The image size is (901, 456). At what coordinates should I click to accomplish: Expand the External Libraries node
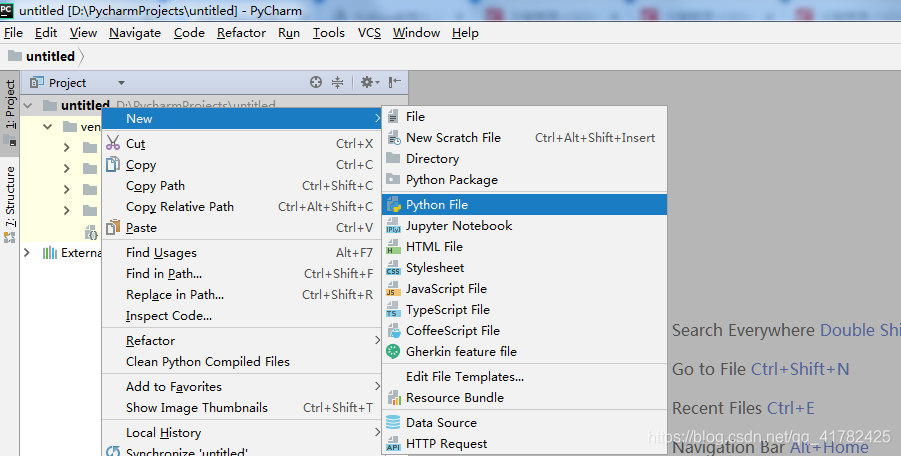click(x=27, y=252)
